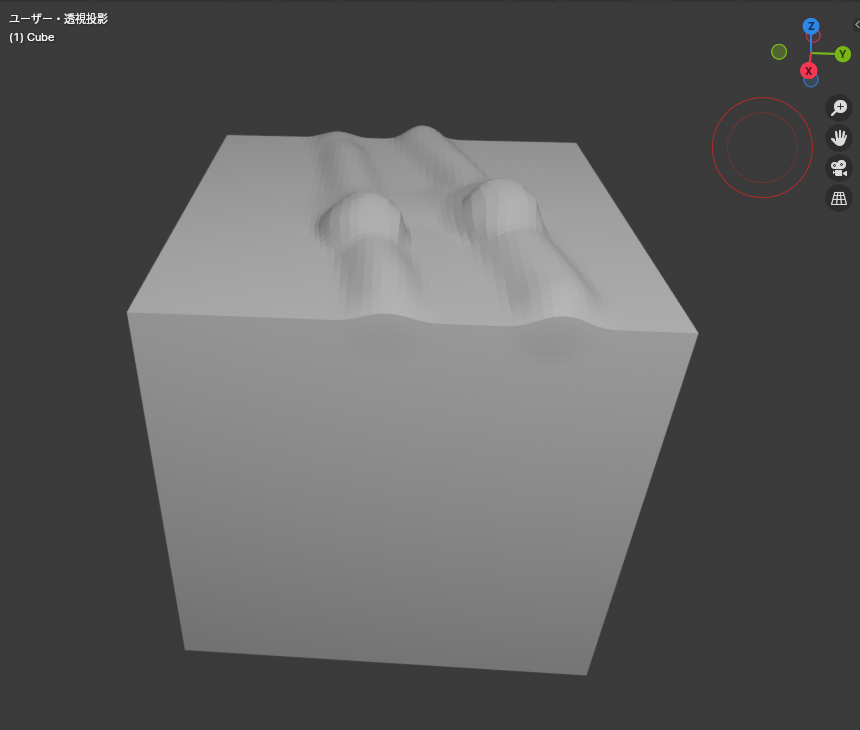Click the hollow blue negative Z circle
Image resolution: width=860 pixels, height=730 pixels.
pyautogui.click(x=811, y=80)
